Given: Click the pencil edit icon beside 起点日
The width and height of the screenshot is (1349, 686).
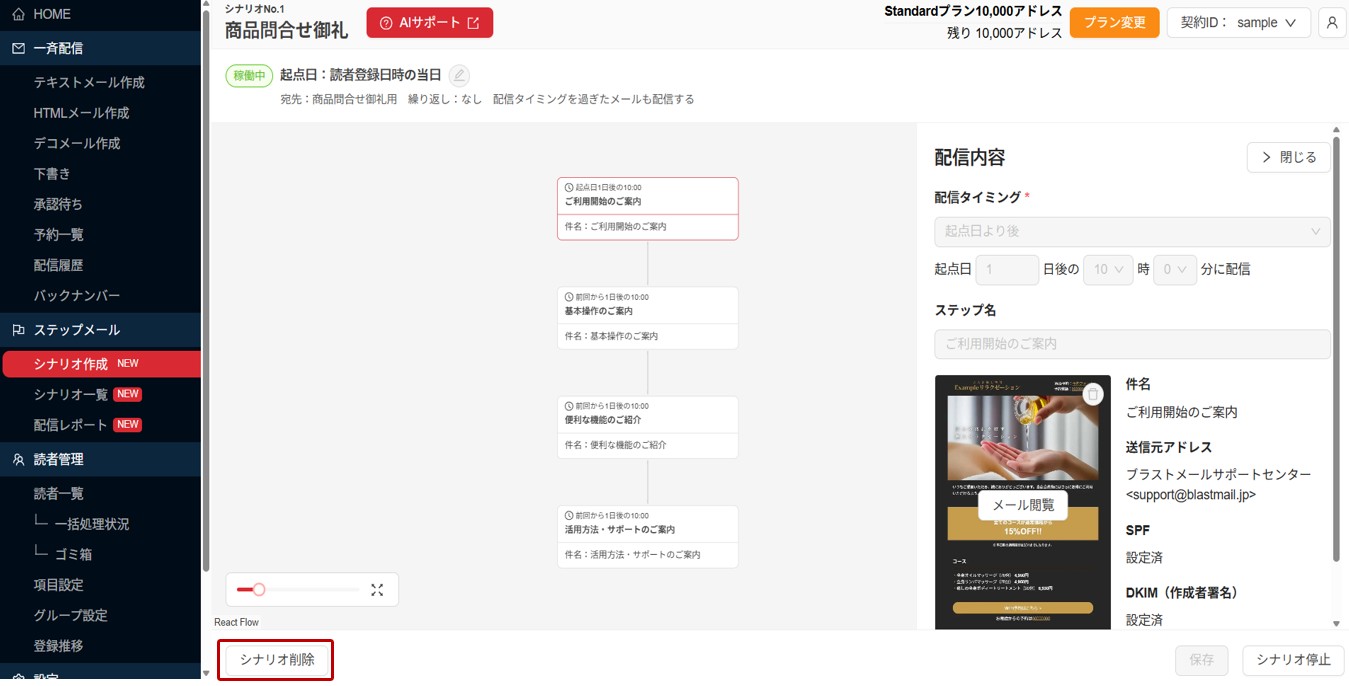Looking at the screenshot, I should click(459, 75).
